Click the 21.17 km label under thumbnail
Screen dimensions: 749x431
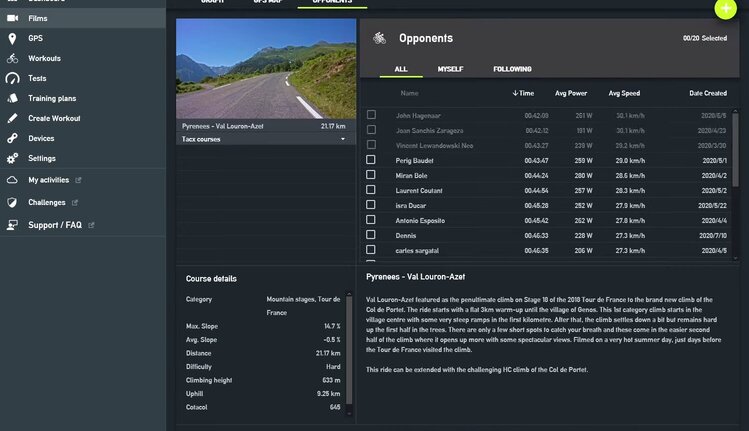(333, 126)
